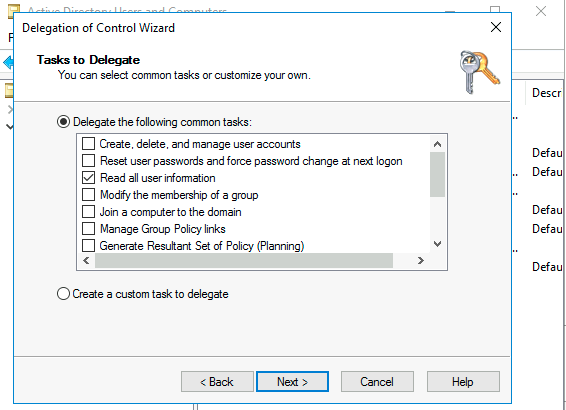Tick Modify the membership of a group
This screenshot has height=410, width=566.
click(x=88, y=195)
